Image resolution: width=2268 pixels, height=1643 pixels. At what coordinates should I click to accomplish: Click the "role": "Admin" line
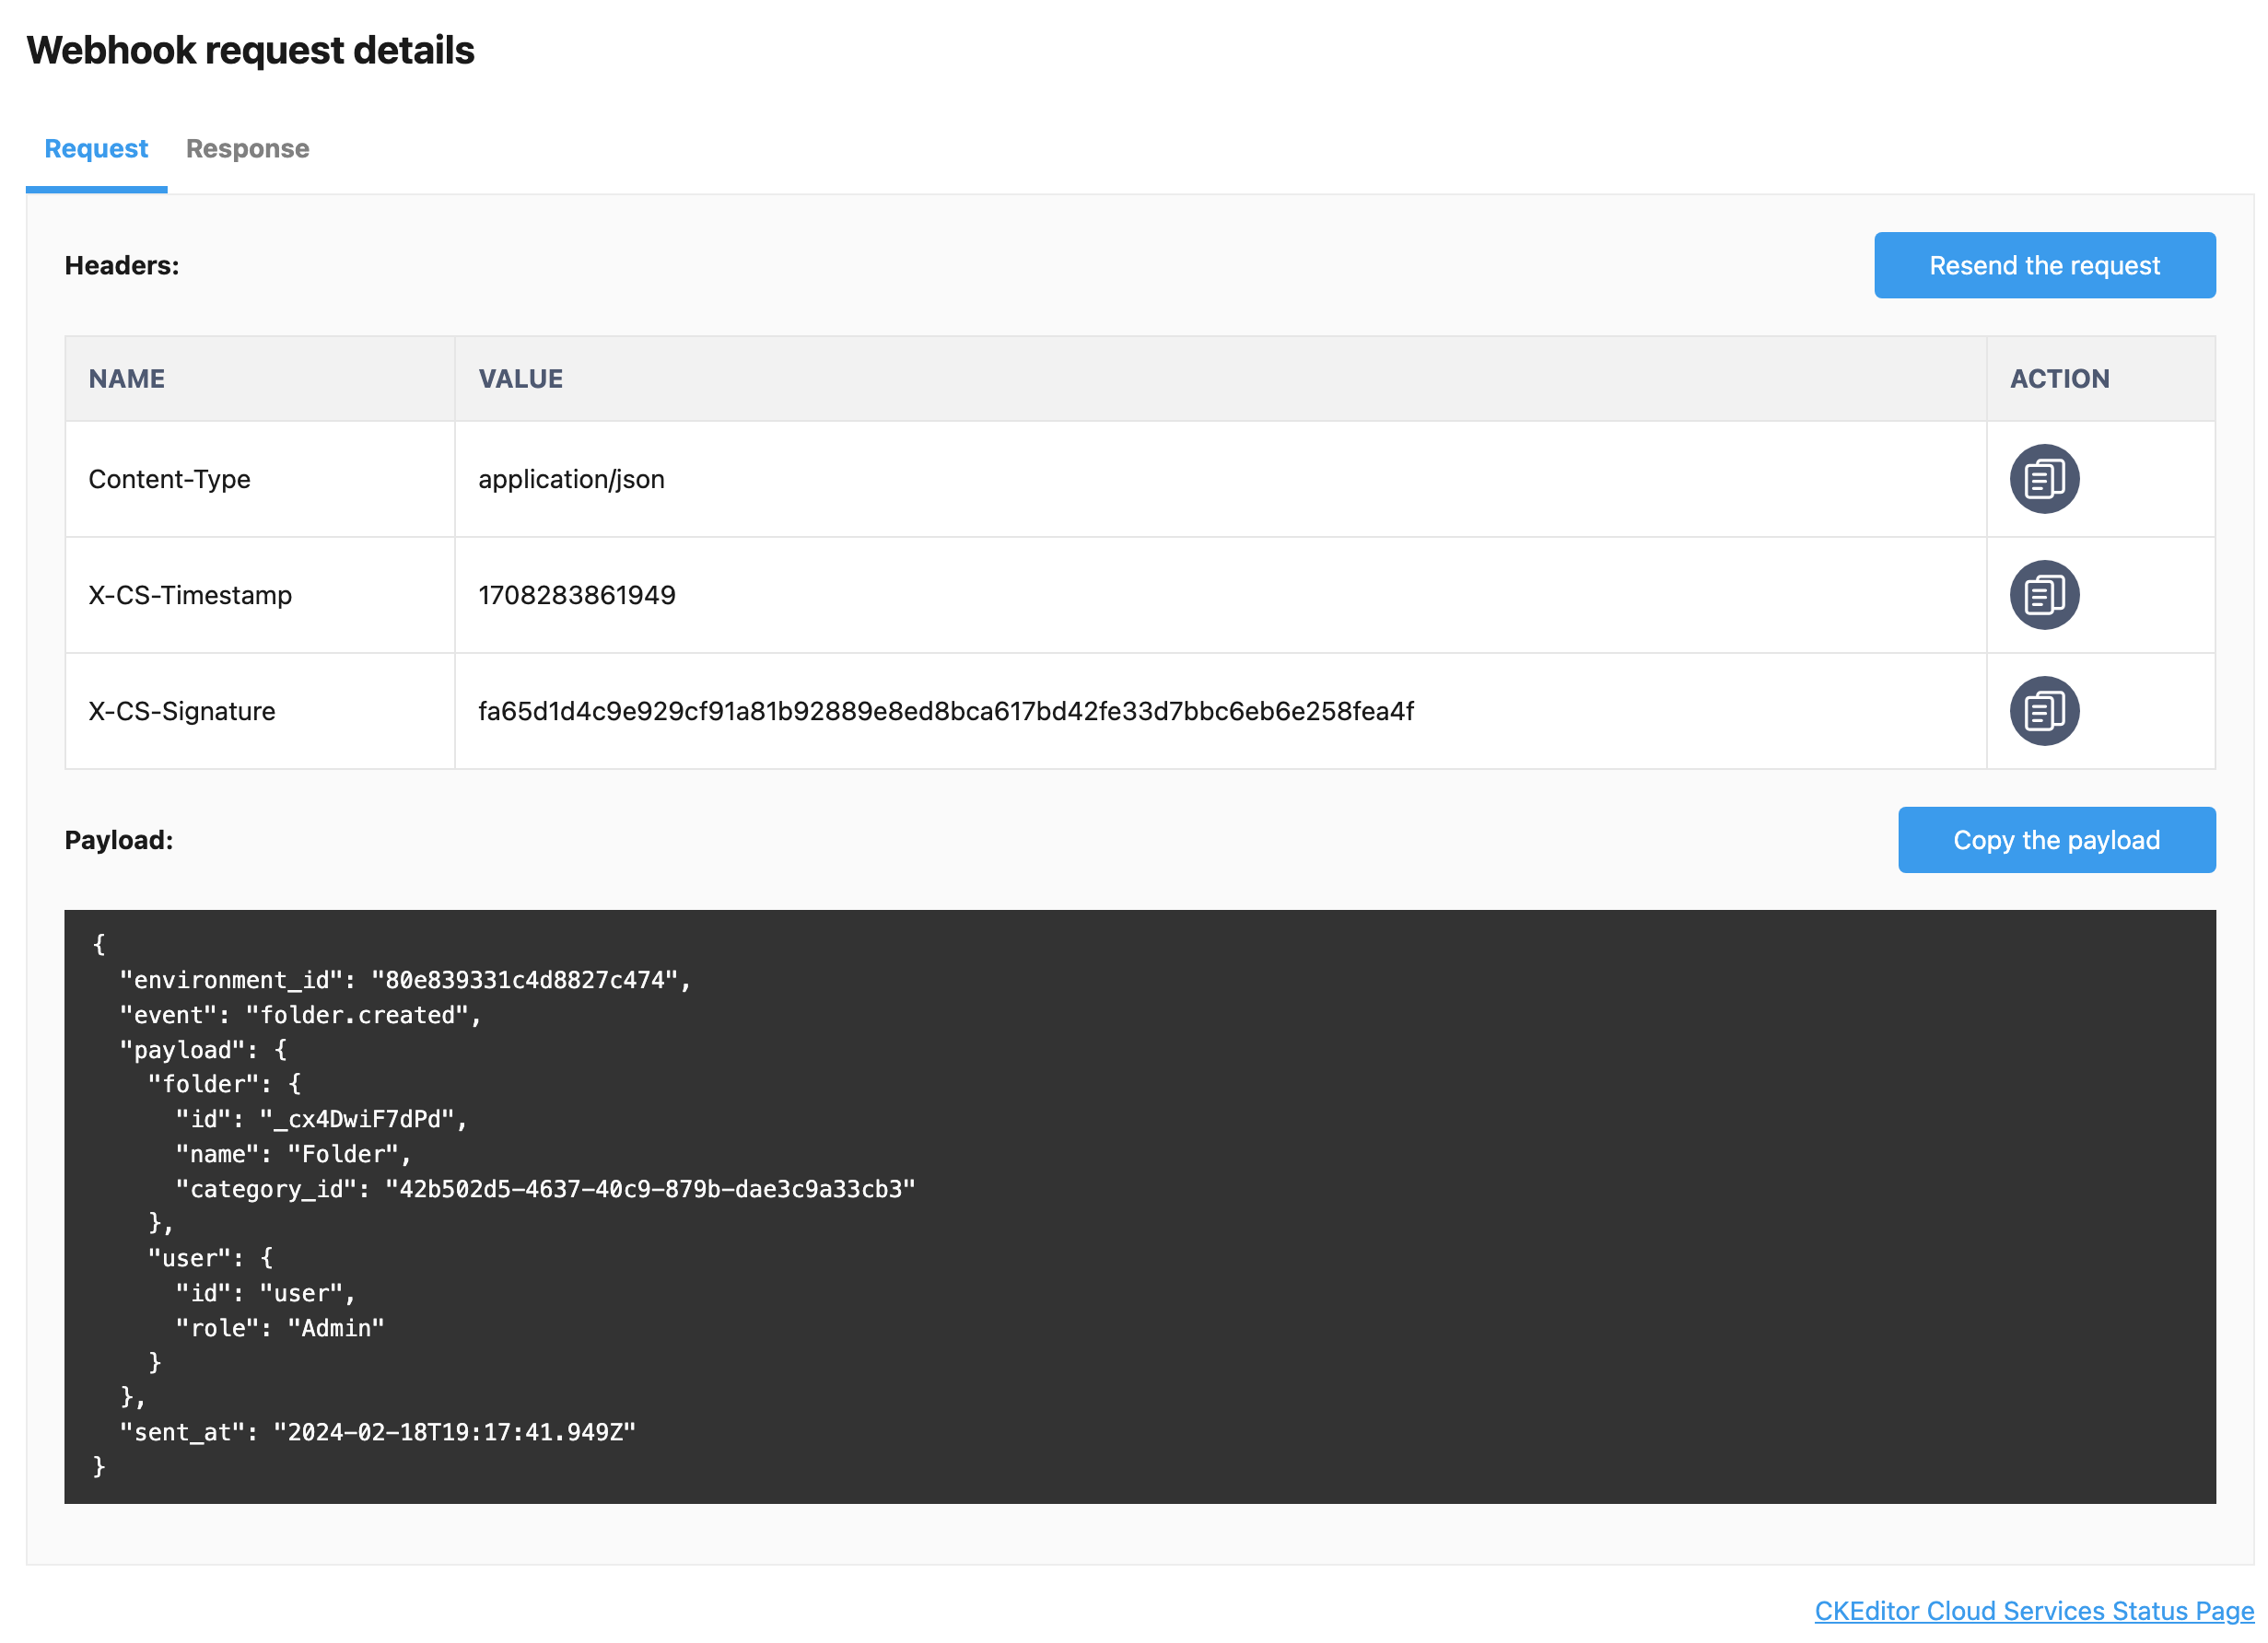pyautogui.click(x=280, y=1328)
